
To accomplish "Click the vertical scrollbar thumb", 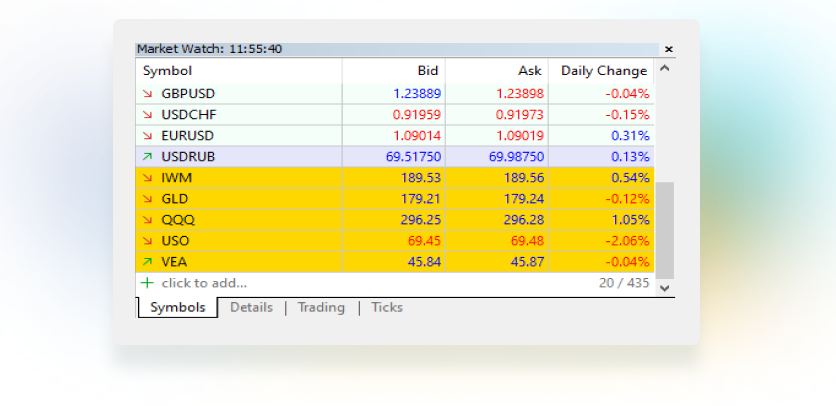I will click(x=665, y=230).
